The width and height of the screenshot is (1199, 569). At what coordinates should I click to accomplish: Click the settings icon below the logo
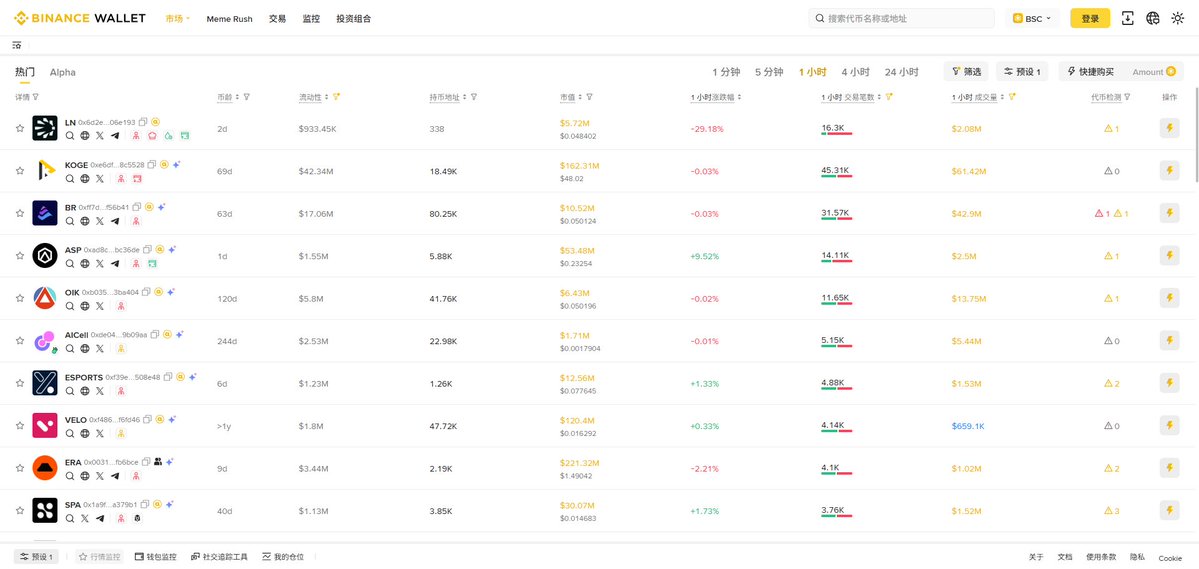17,45
